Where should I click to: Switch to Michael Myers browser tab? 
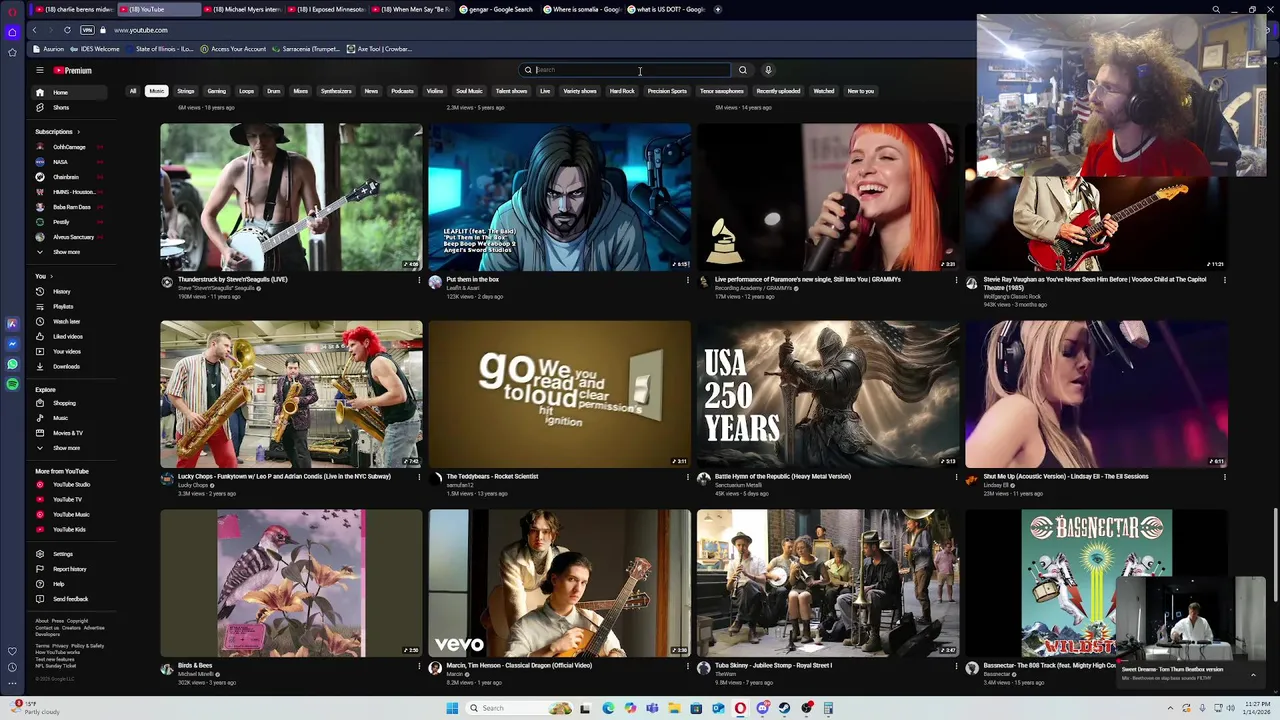pos(244,9)
